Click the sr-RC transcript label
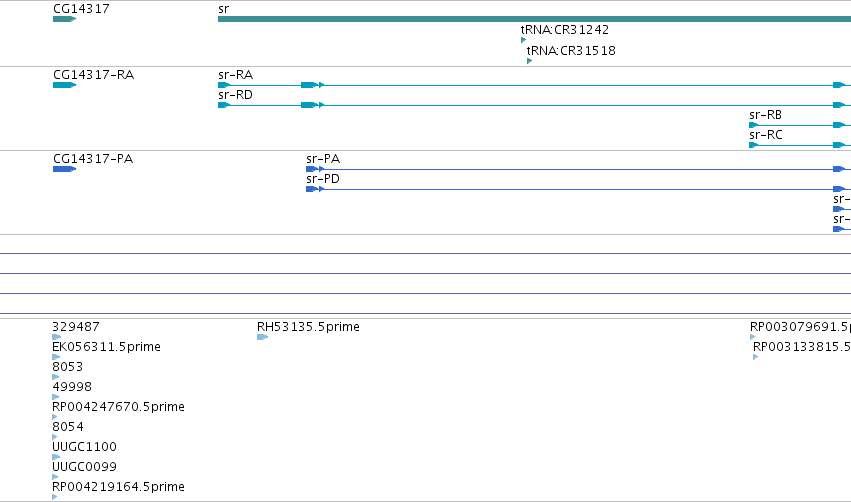The height and width of the screenshot is (502, 851). coord(766,135)
